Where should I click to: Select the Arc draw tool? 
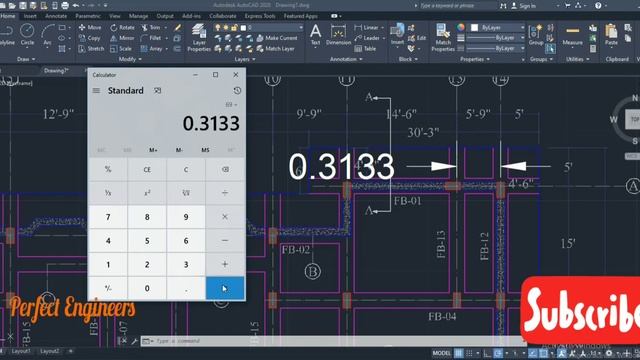pos(47,34)
